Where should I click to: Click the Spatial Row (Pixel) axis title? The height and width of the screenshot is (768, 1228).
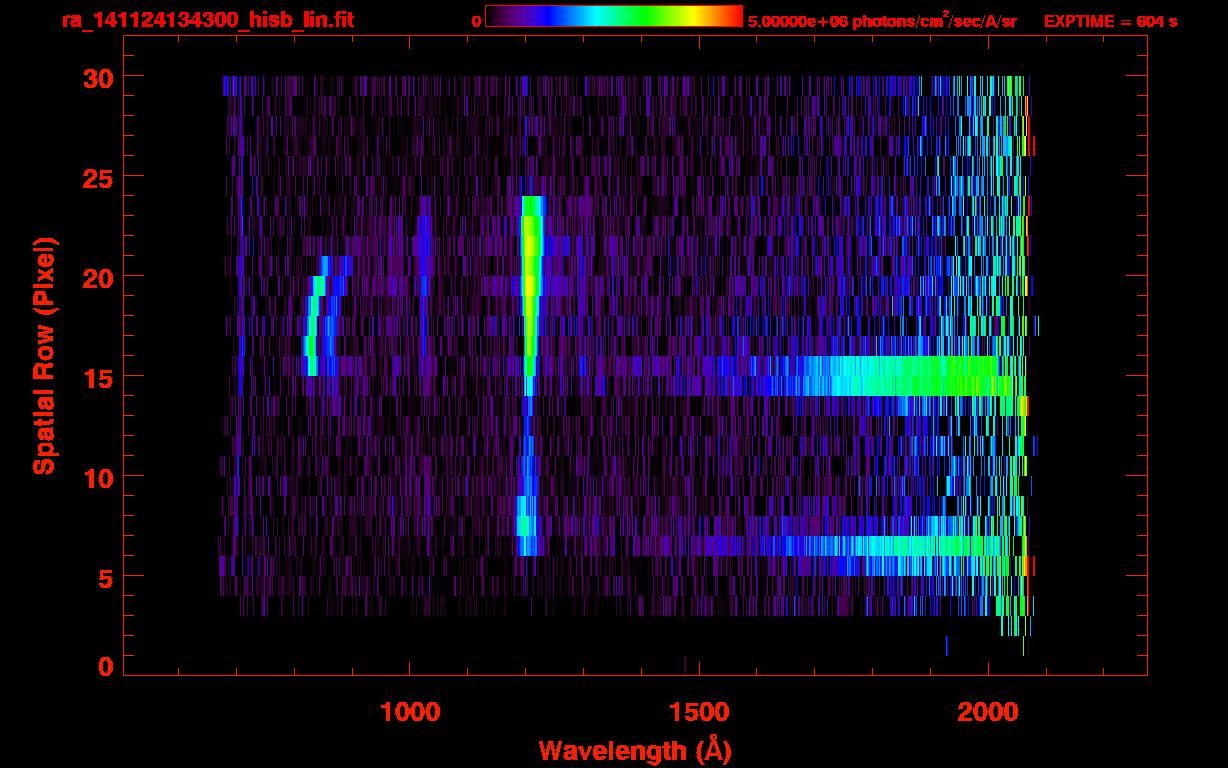(x=44, y=356)
